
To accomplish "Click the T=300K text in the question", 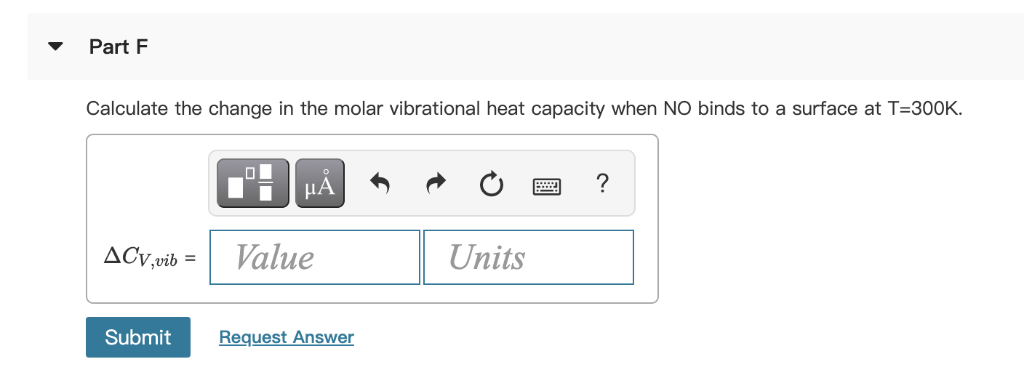I will pyautogui.click(x=926, y=108).
